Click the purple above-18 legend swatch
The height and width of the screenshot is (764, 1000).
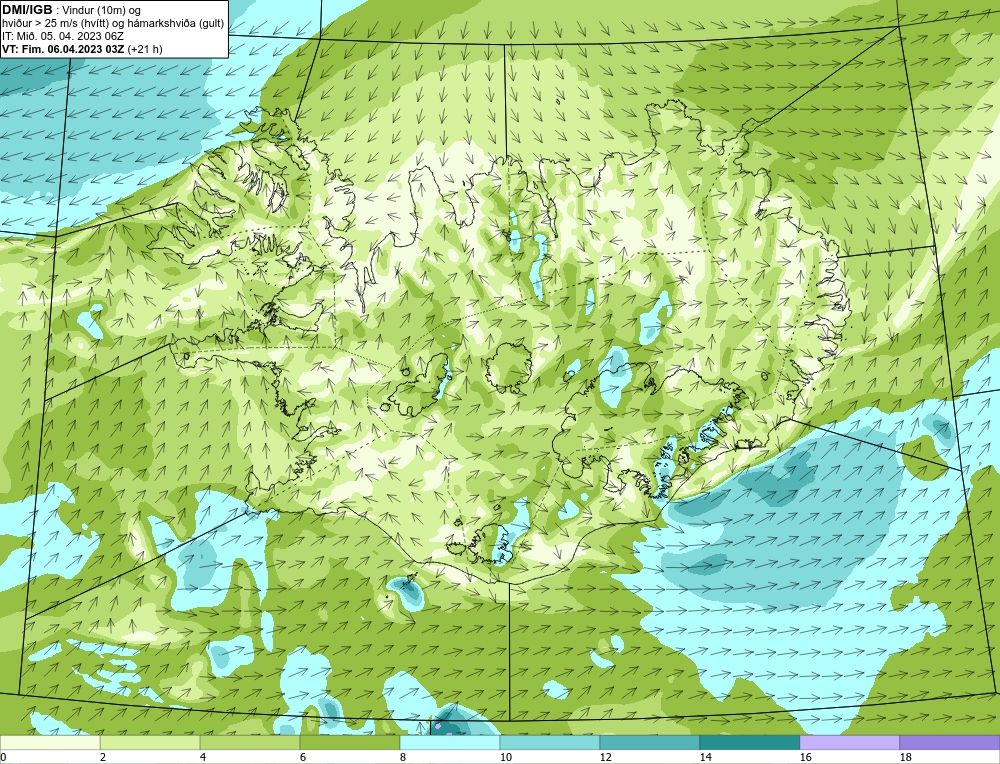coord(950,742)
